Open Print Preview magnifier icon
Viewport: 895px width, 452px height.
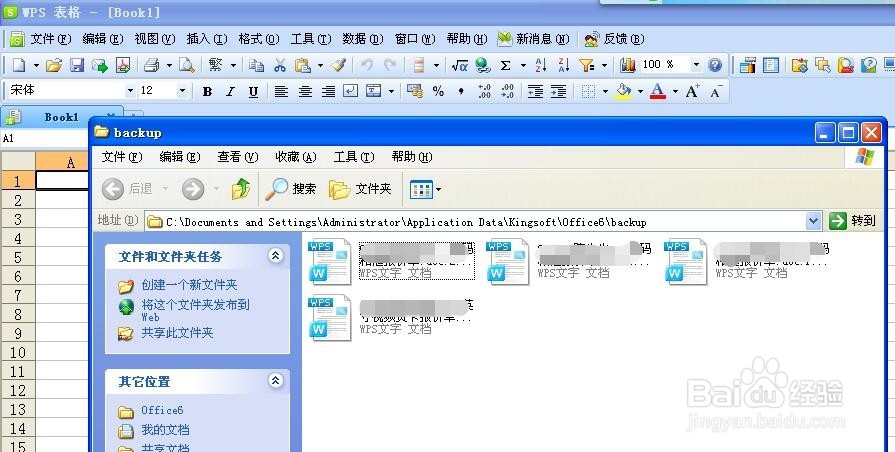coord(187,65)
